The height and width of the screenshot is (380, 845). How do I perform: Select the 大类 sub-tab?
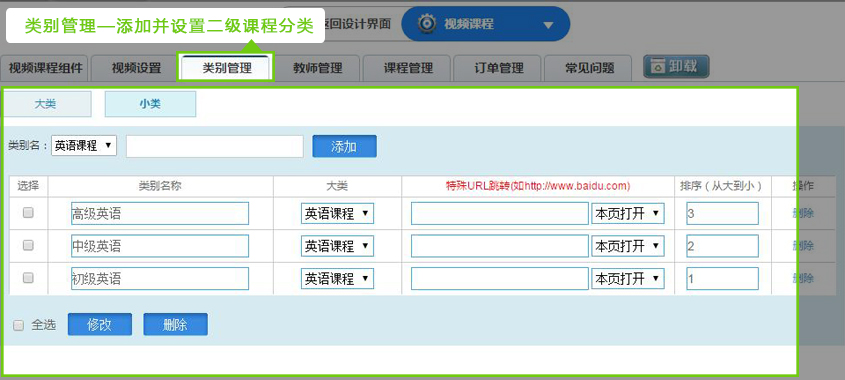[47, 105]
